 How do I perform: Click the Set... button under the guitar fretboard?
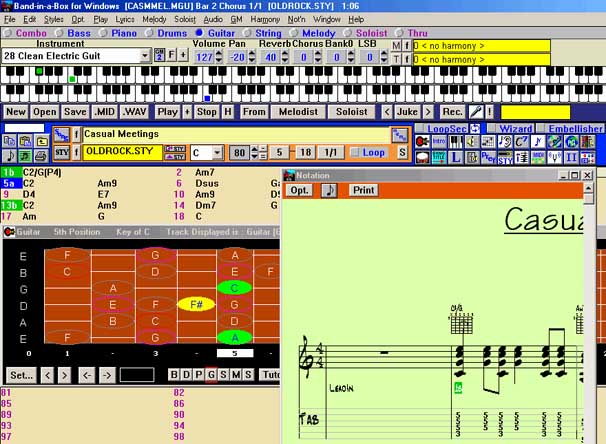(x=22, y=375)
